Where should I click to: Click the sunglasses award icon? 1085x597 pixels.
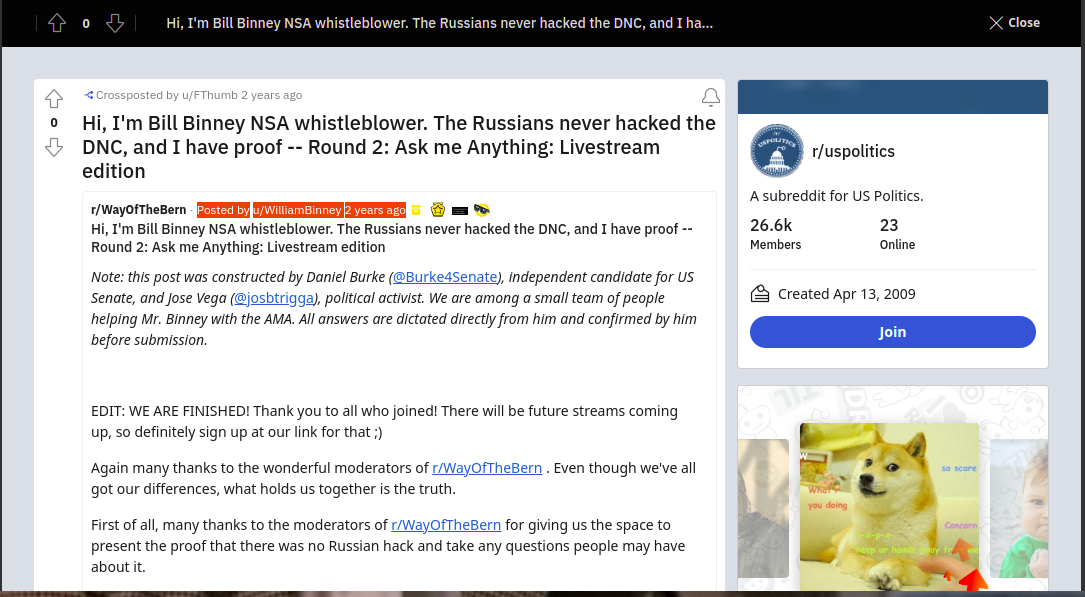[x=481, y=210]
